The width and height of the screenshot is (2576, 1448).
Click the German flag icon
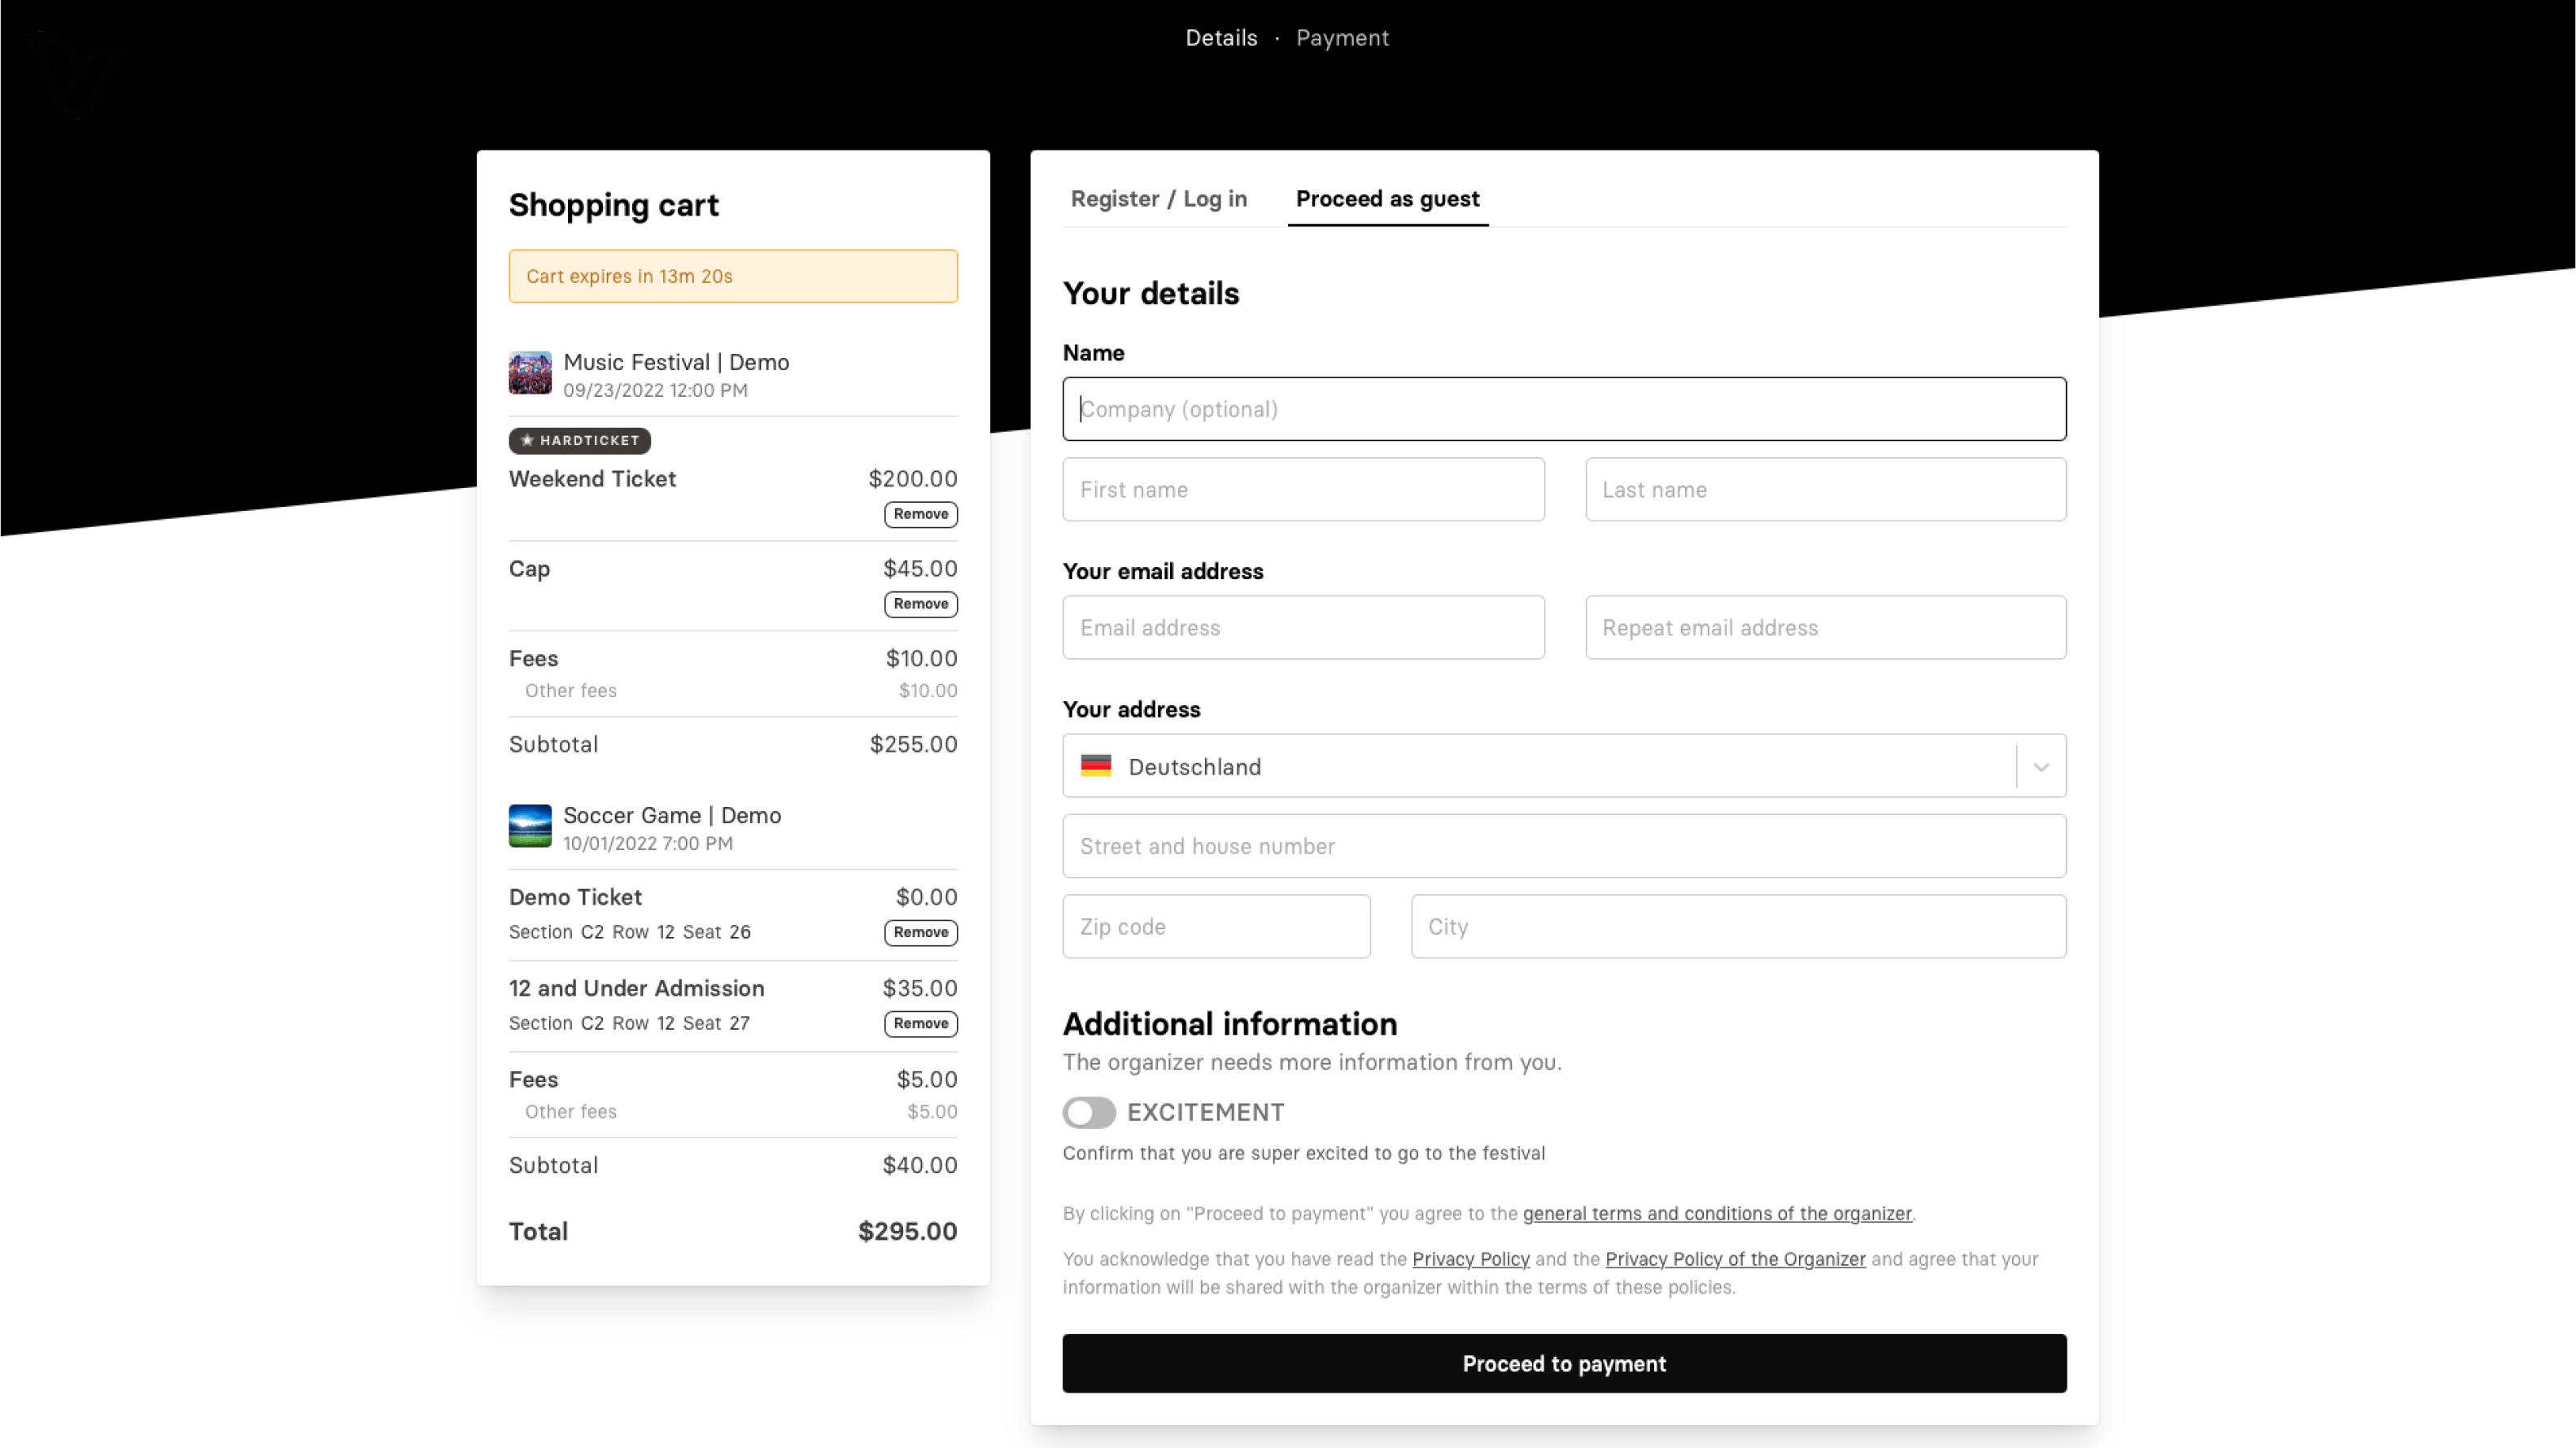tap(1096, 766)
